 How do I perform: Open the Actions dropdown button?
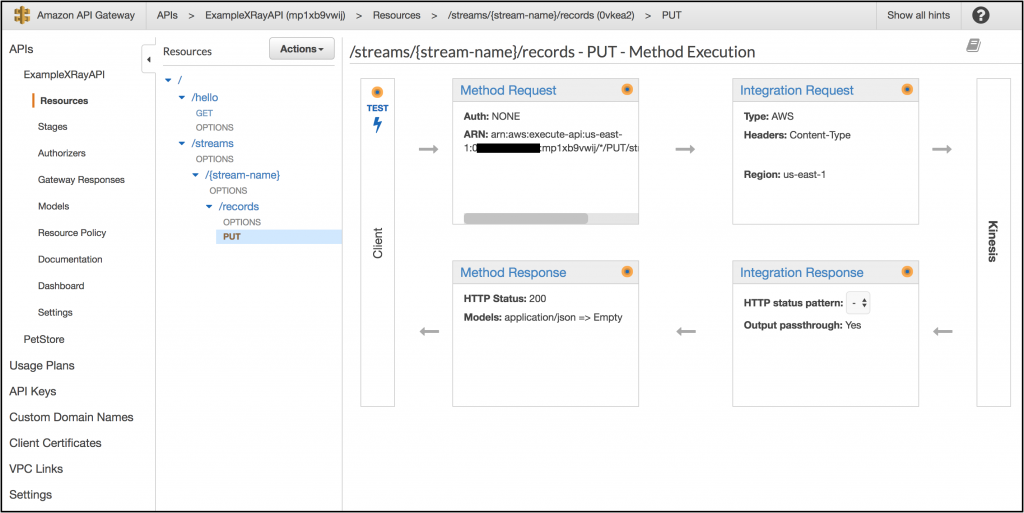pos(302,49)
